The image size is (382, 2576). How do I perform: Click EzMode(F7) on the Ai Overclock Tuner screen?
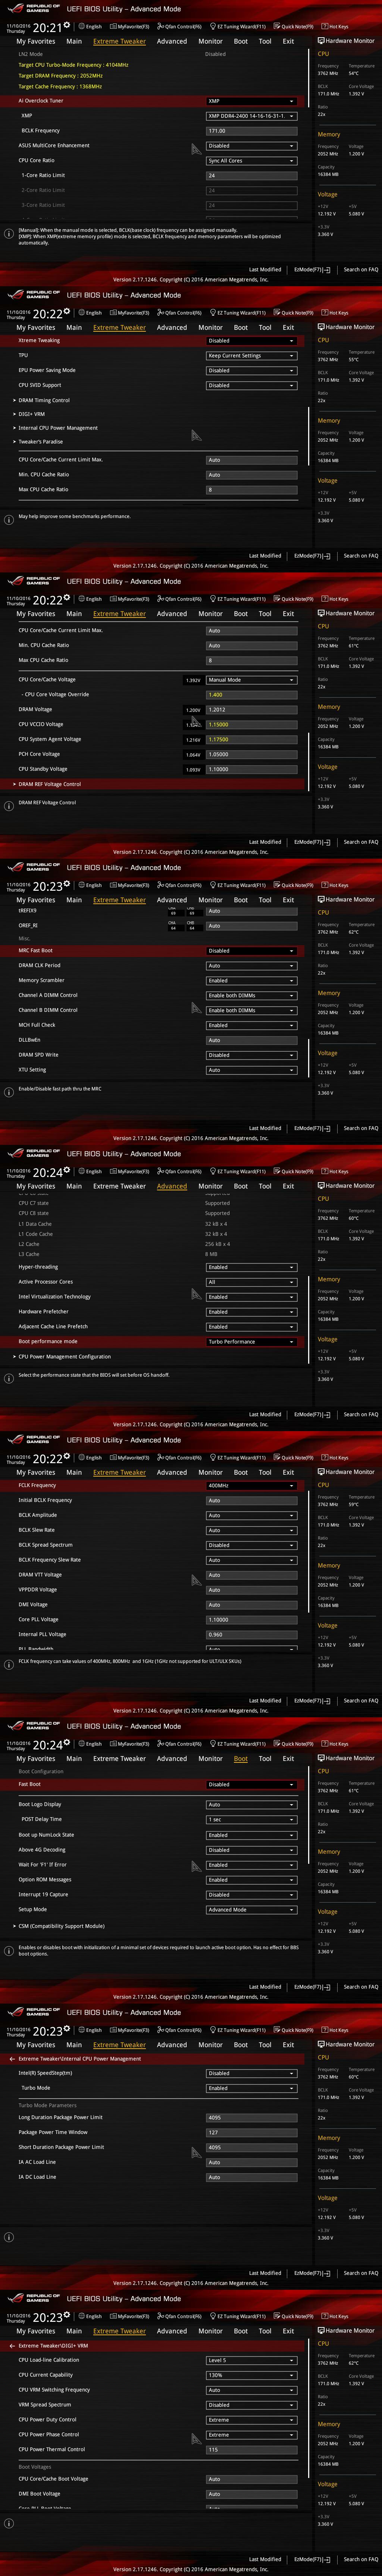tap(312, 269)
